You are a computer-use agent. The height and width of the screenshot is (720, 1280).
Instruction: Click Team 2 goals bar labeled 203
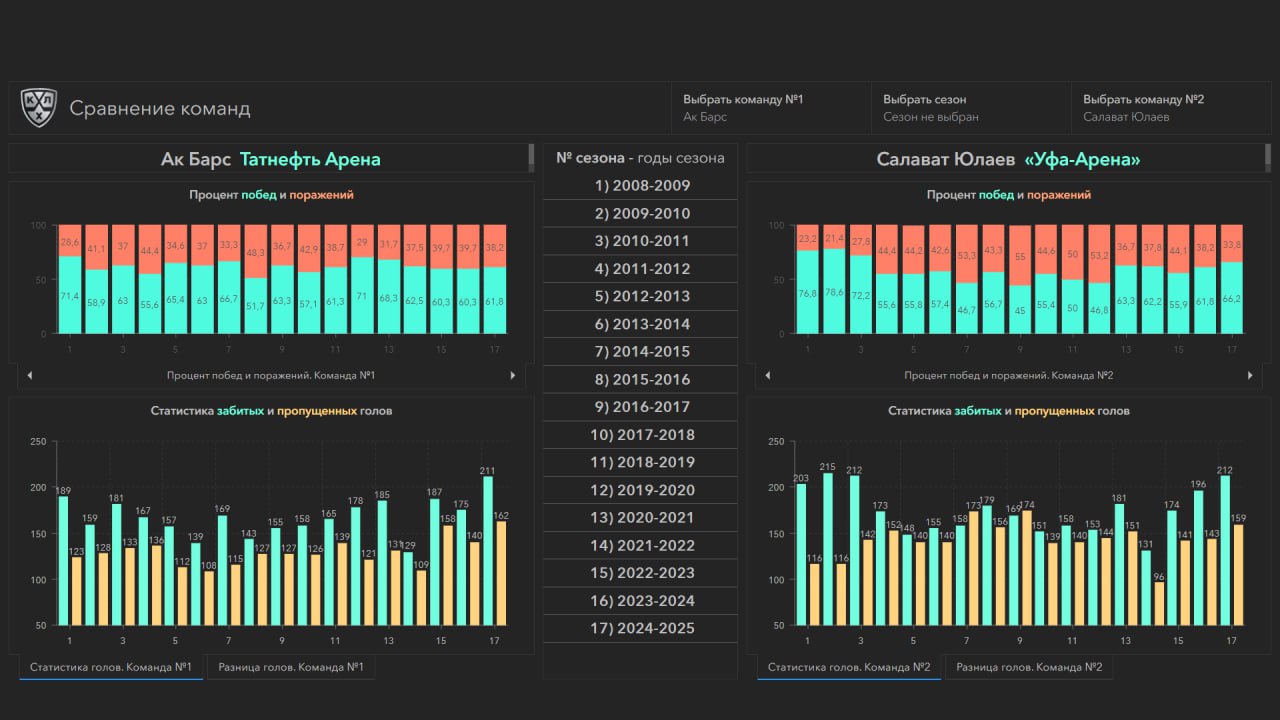(x=801, y=555)
